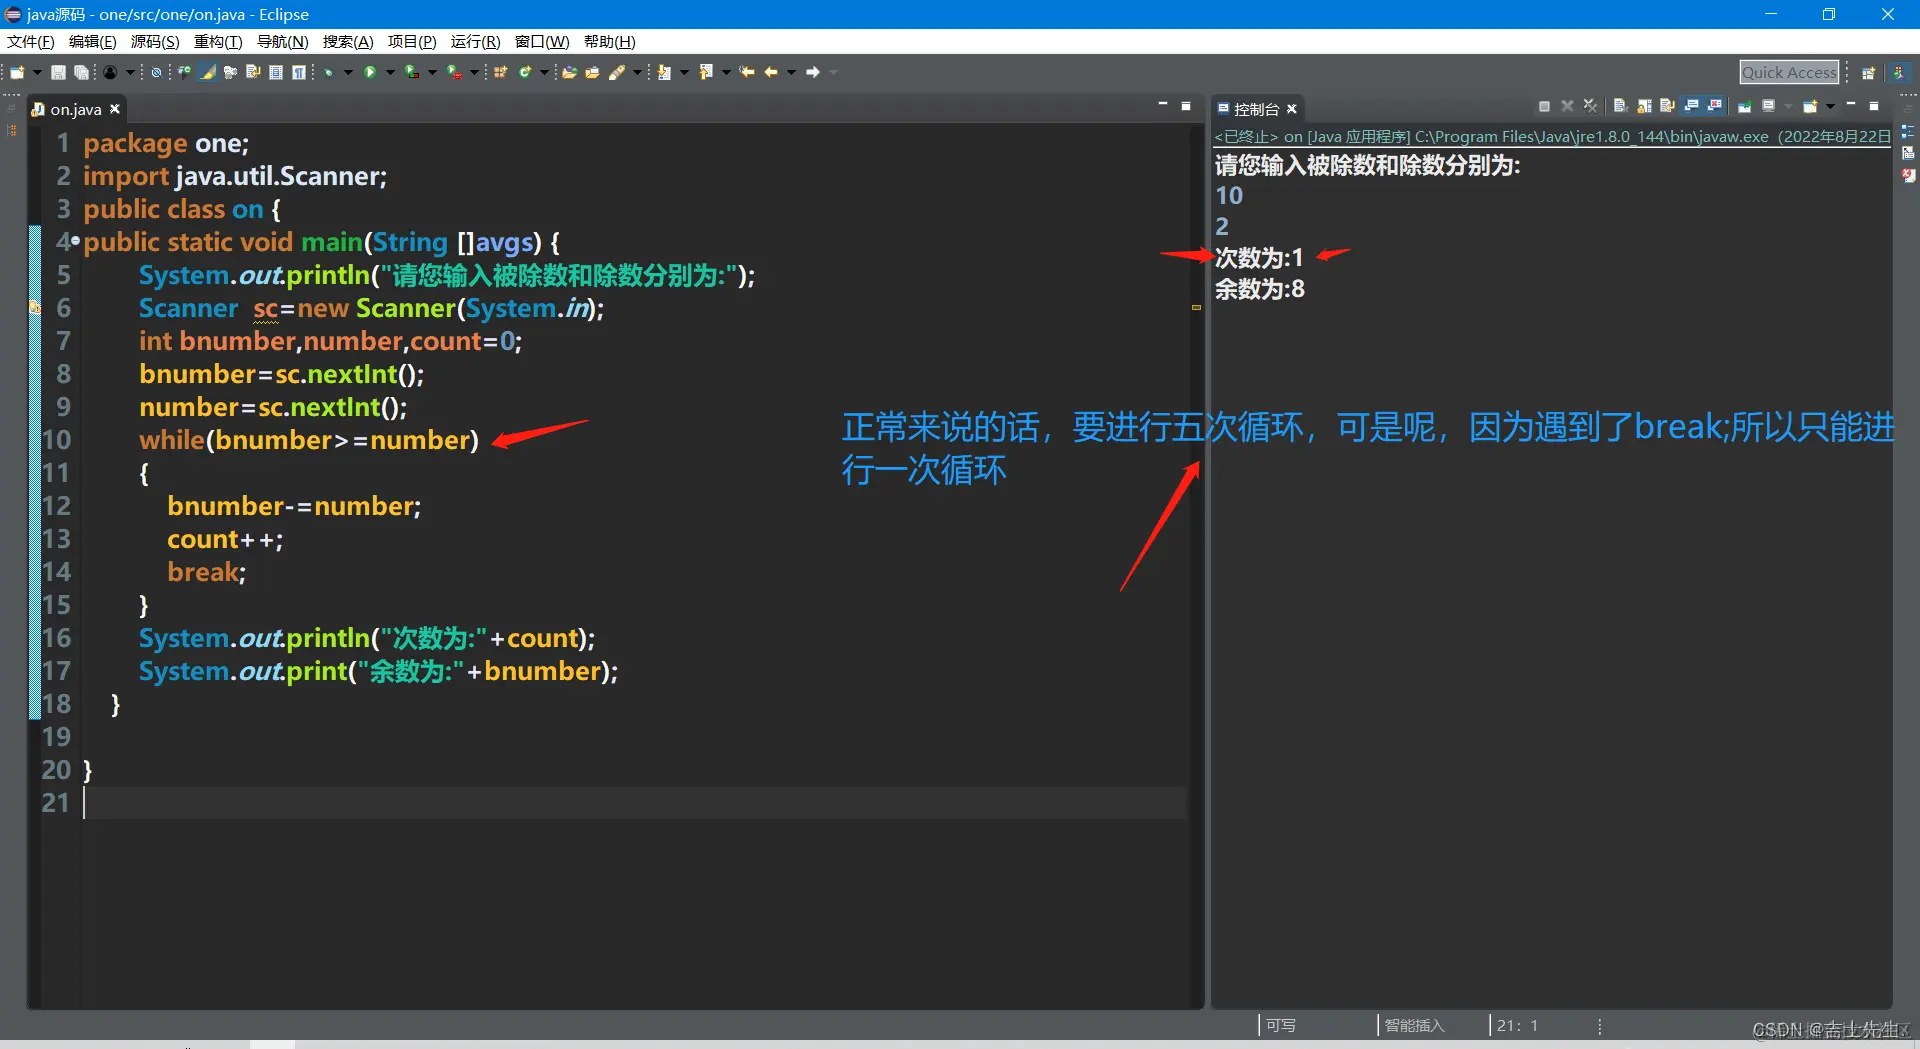Save the current file with the disk icon
This screenshot has width=1920, height=1049.
pyautogui.click(x=58, y=72)
